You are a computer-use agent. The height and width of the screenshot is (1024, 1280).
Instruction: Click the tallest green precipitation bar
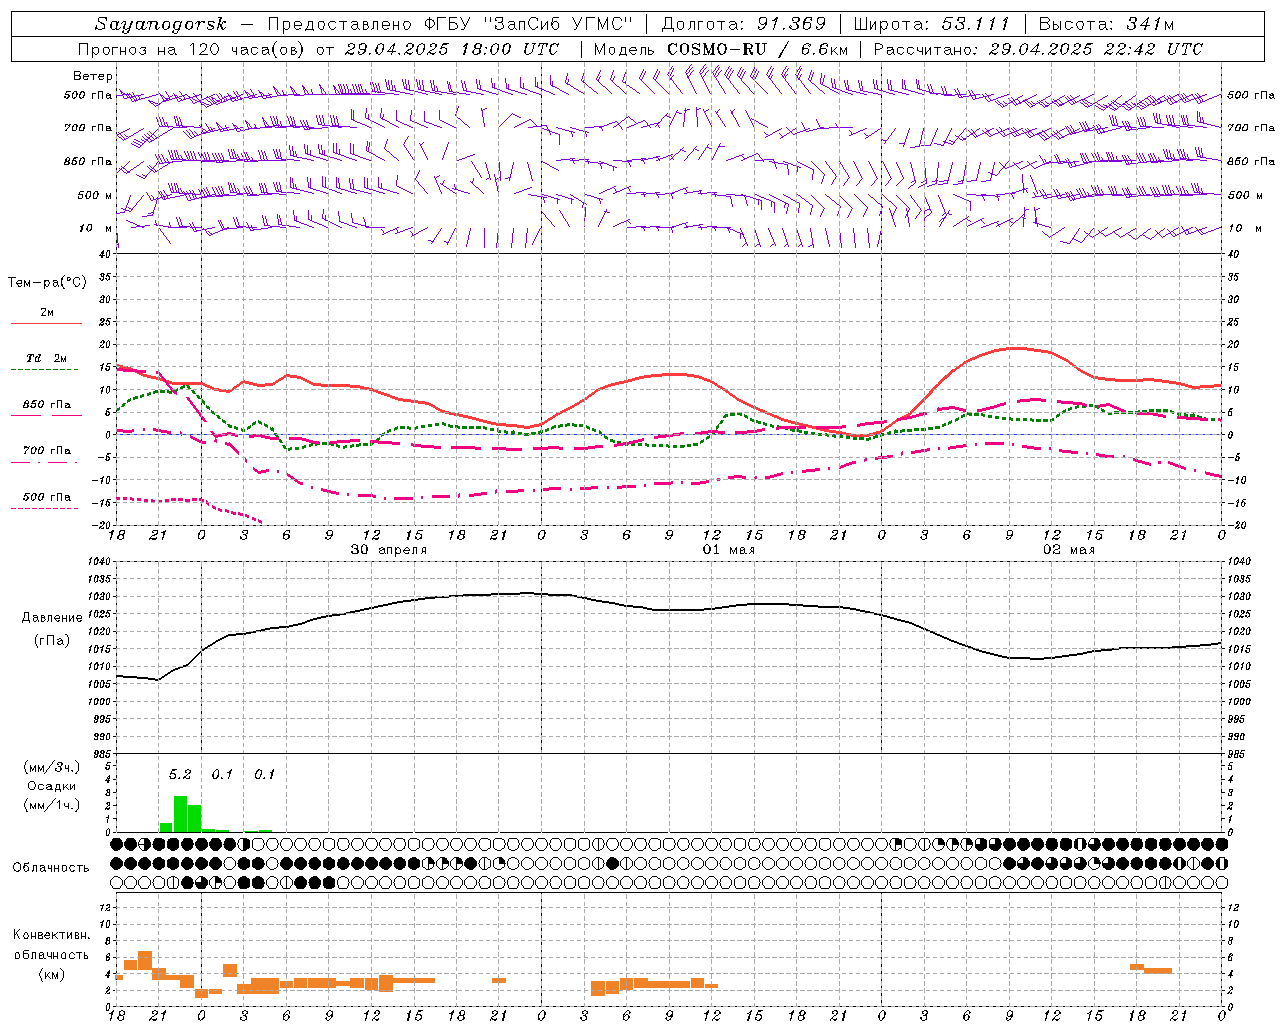[x=180, y=814]
